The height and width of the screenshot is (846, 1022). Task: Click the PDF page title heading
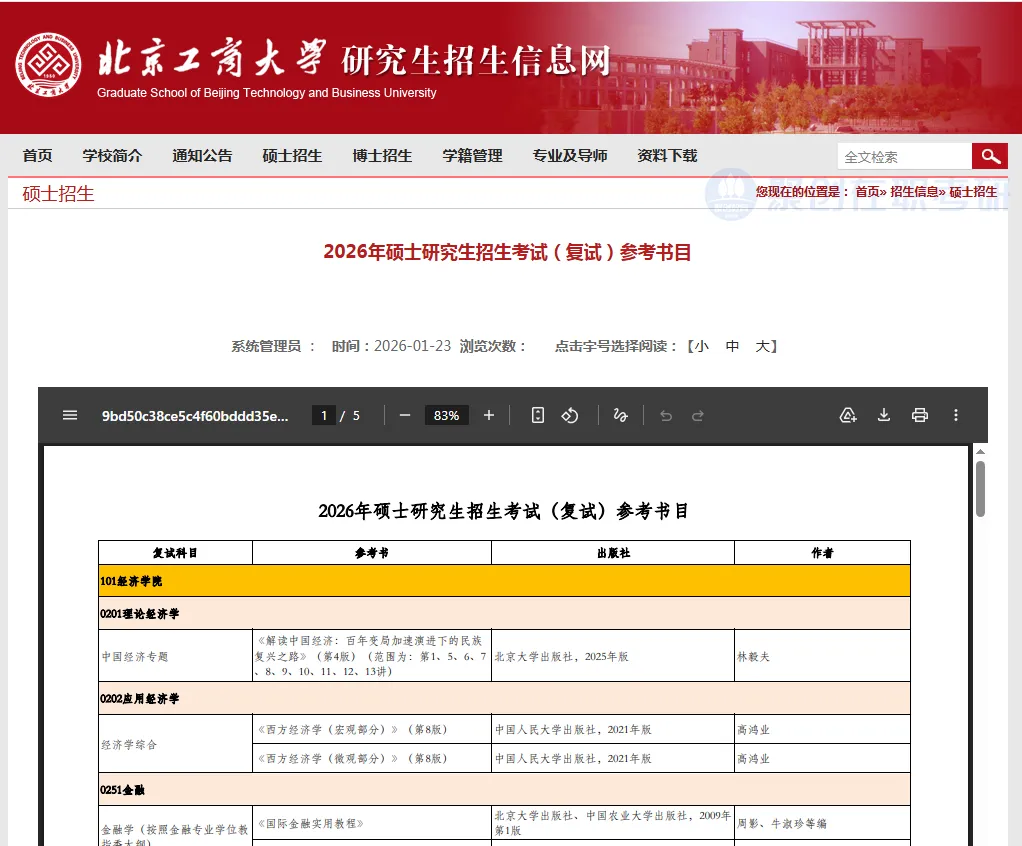(503, 511)
